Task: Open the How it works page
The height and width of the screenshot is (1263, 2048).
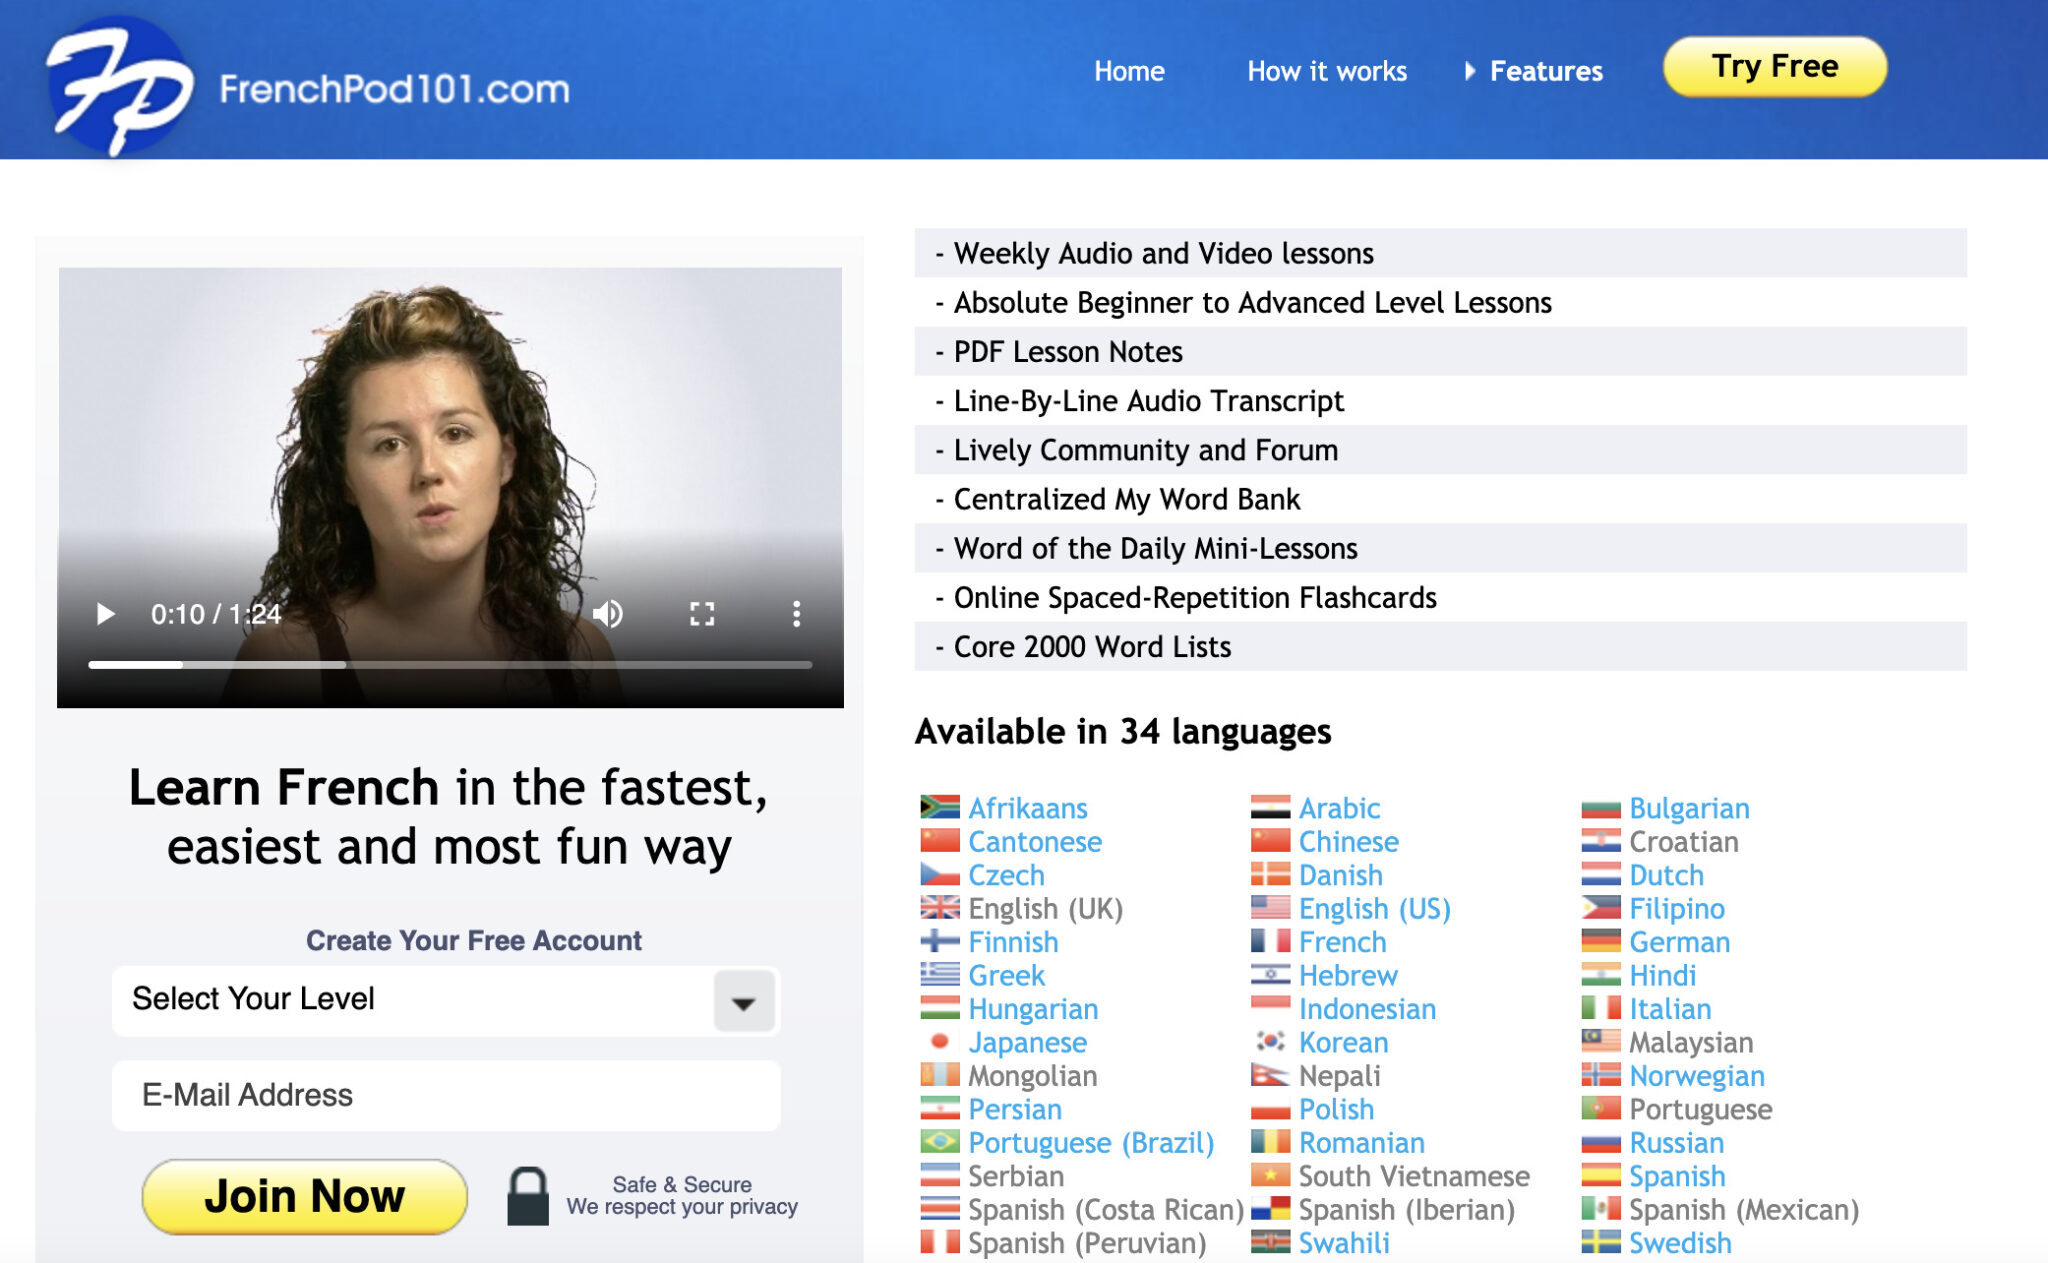Action: [1327, 71]
